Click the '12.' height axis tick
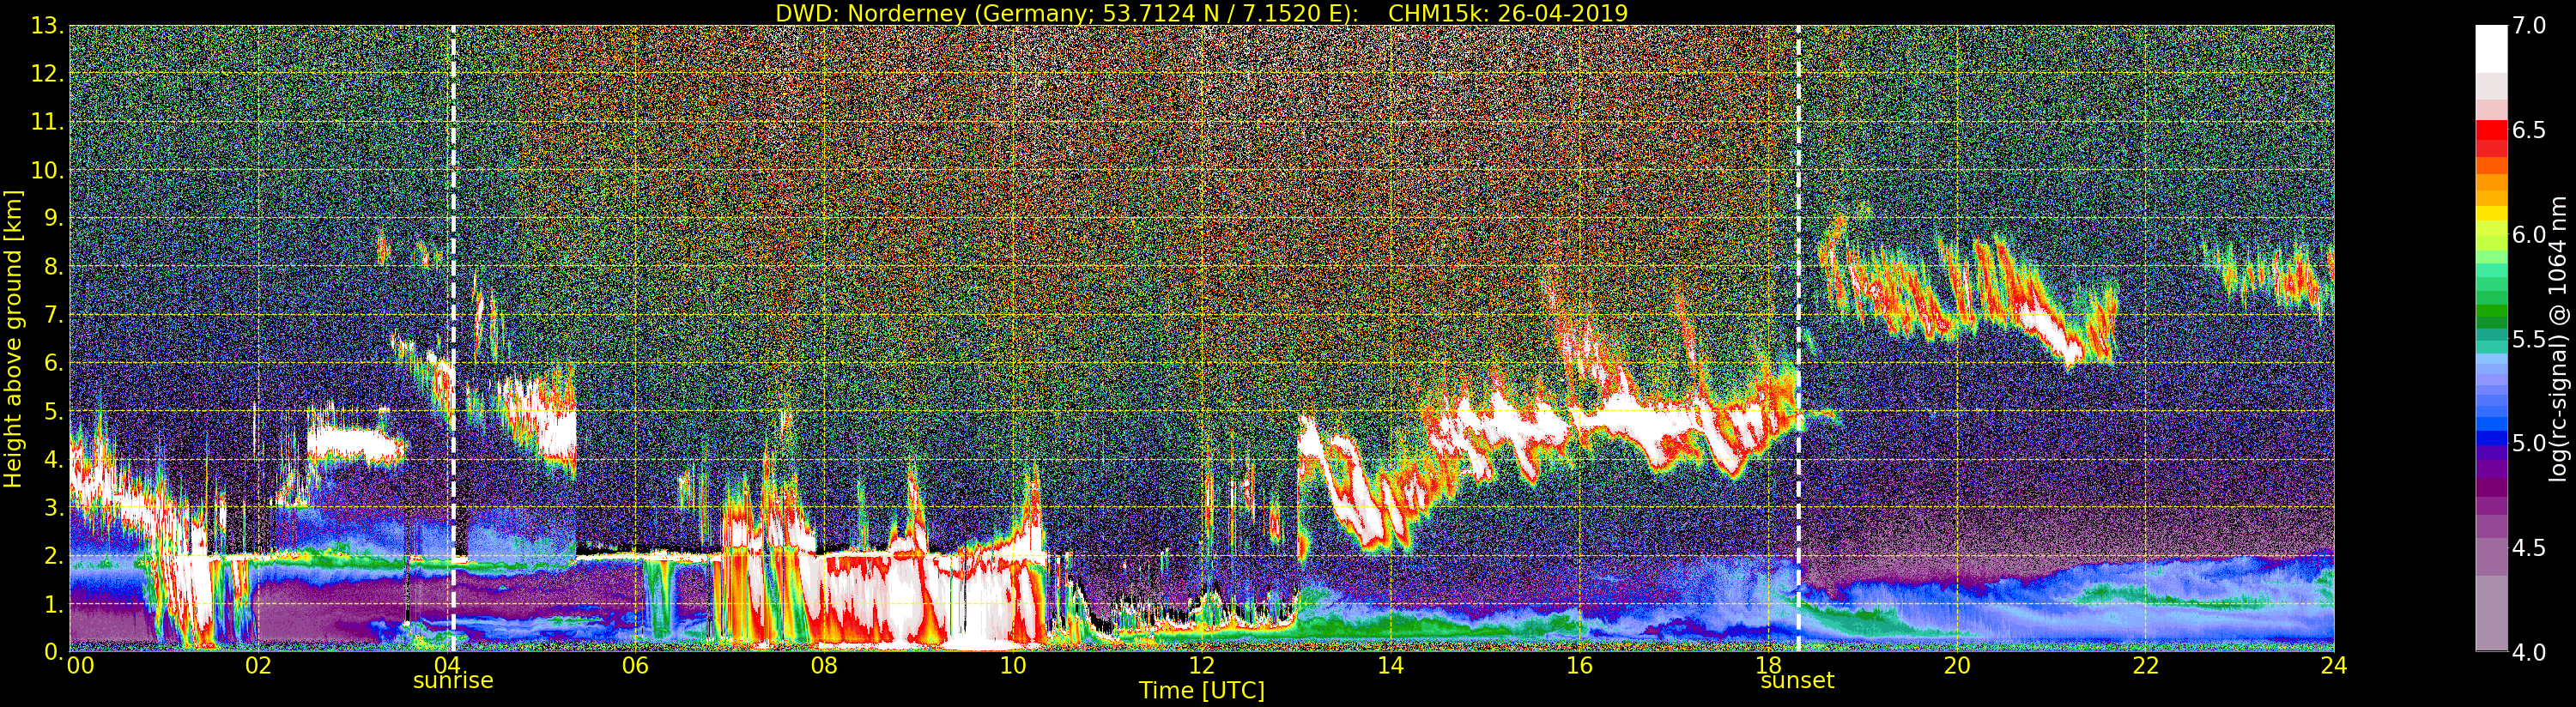 [47, 74]
